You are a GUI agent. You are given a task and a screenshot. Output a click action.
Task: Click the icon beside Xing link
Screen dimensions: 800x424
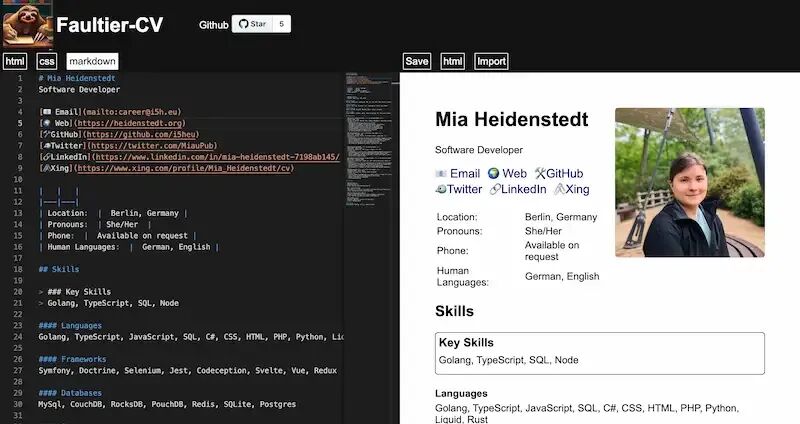(560, 189)
